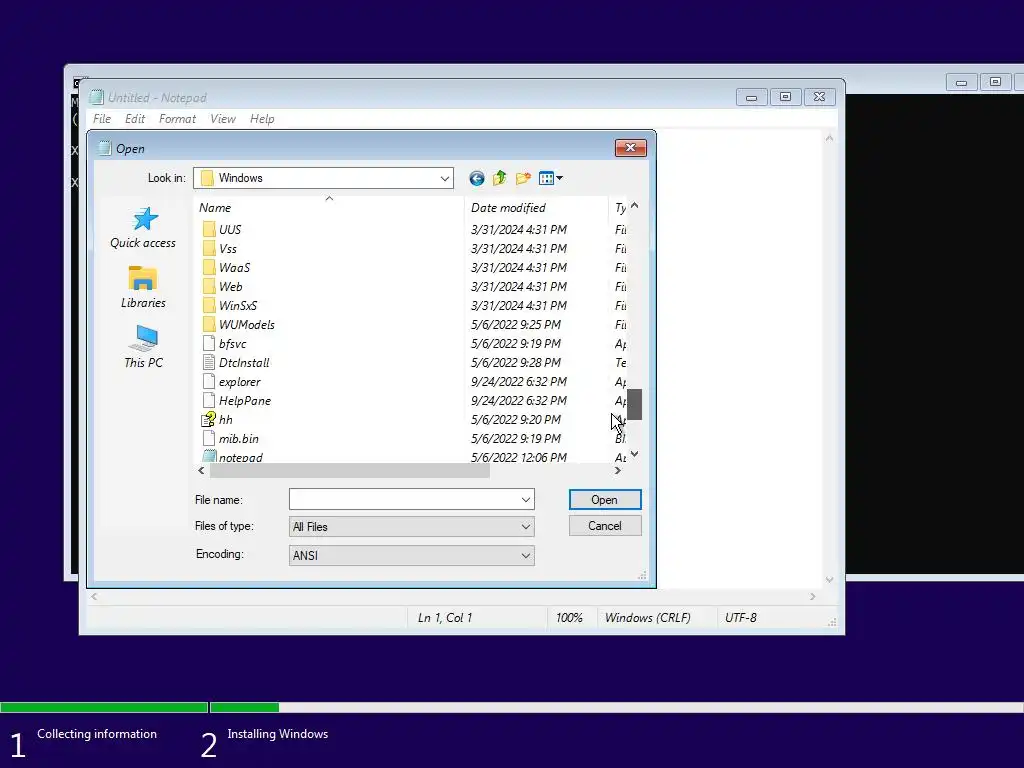The image size is (1024, 768).
Task: Select the Web folder icon
Action: point(209,286)
